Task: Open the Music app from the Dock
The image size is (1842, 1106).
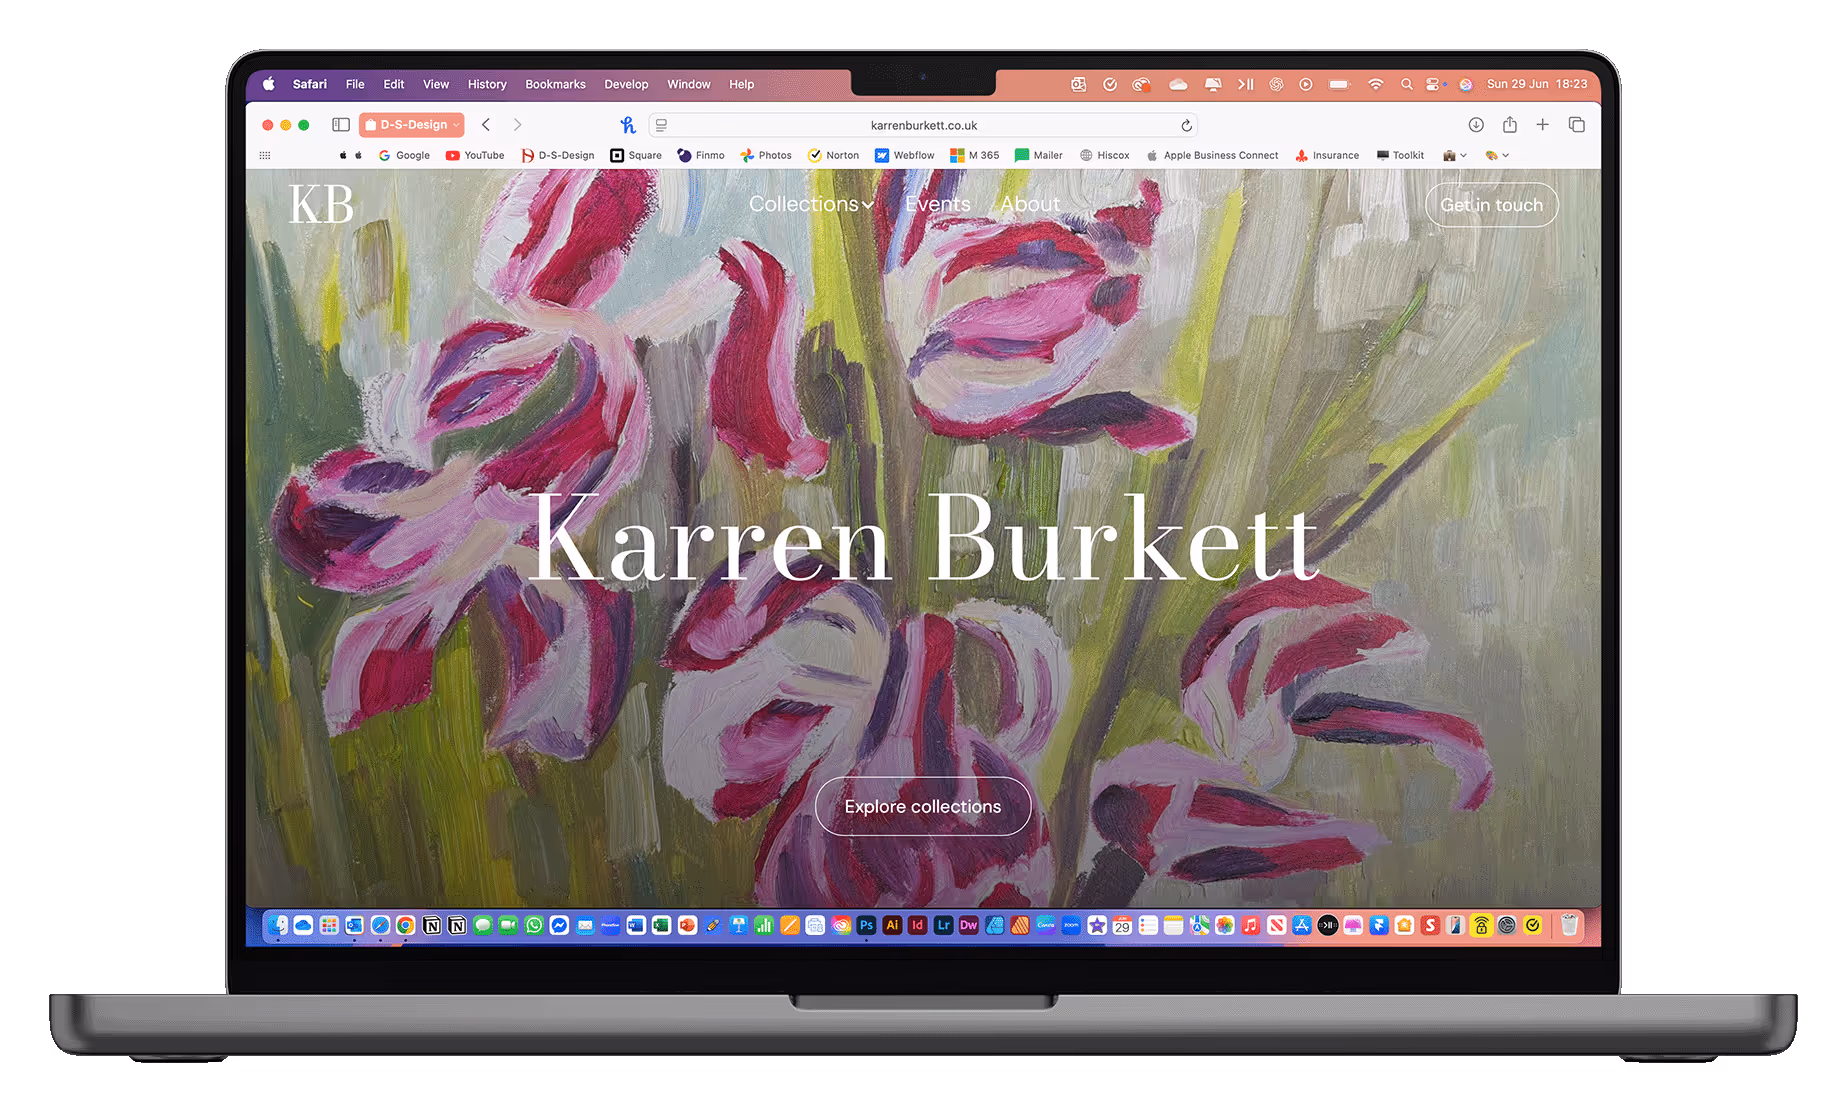Action: click(x=1250, y=925)
